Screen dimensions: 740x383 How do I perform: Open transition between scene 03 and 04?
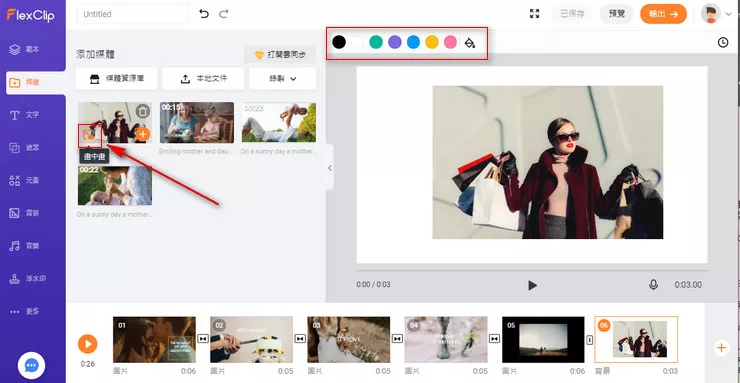[397, 339]
